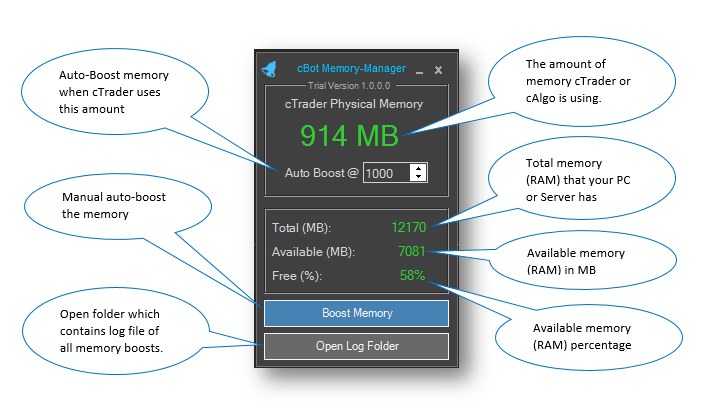Increase Auto Boost value with up arrow
The image size is (708, 415).
pos(419,168)
